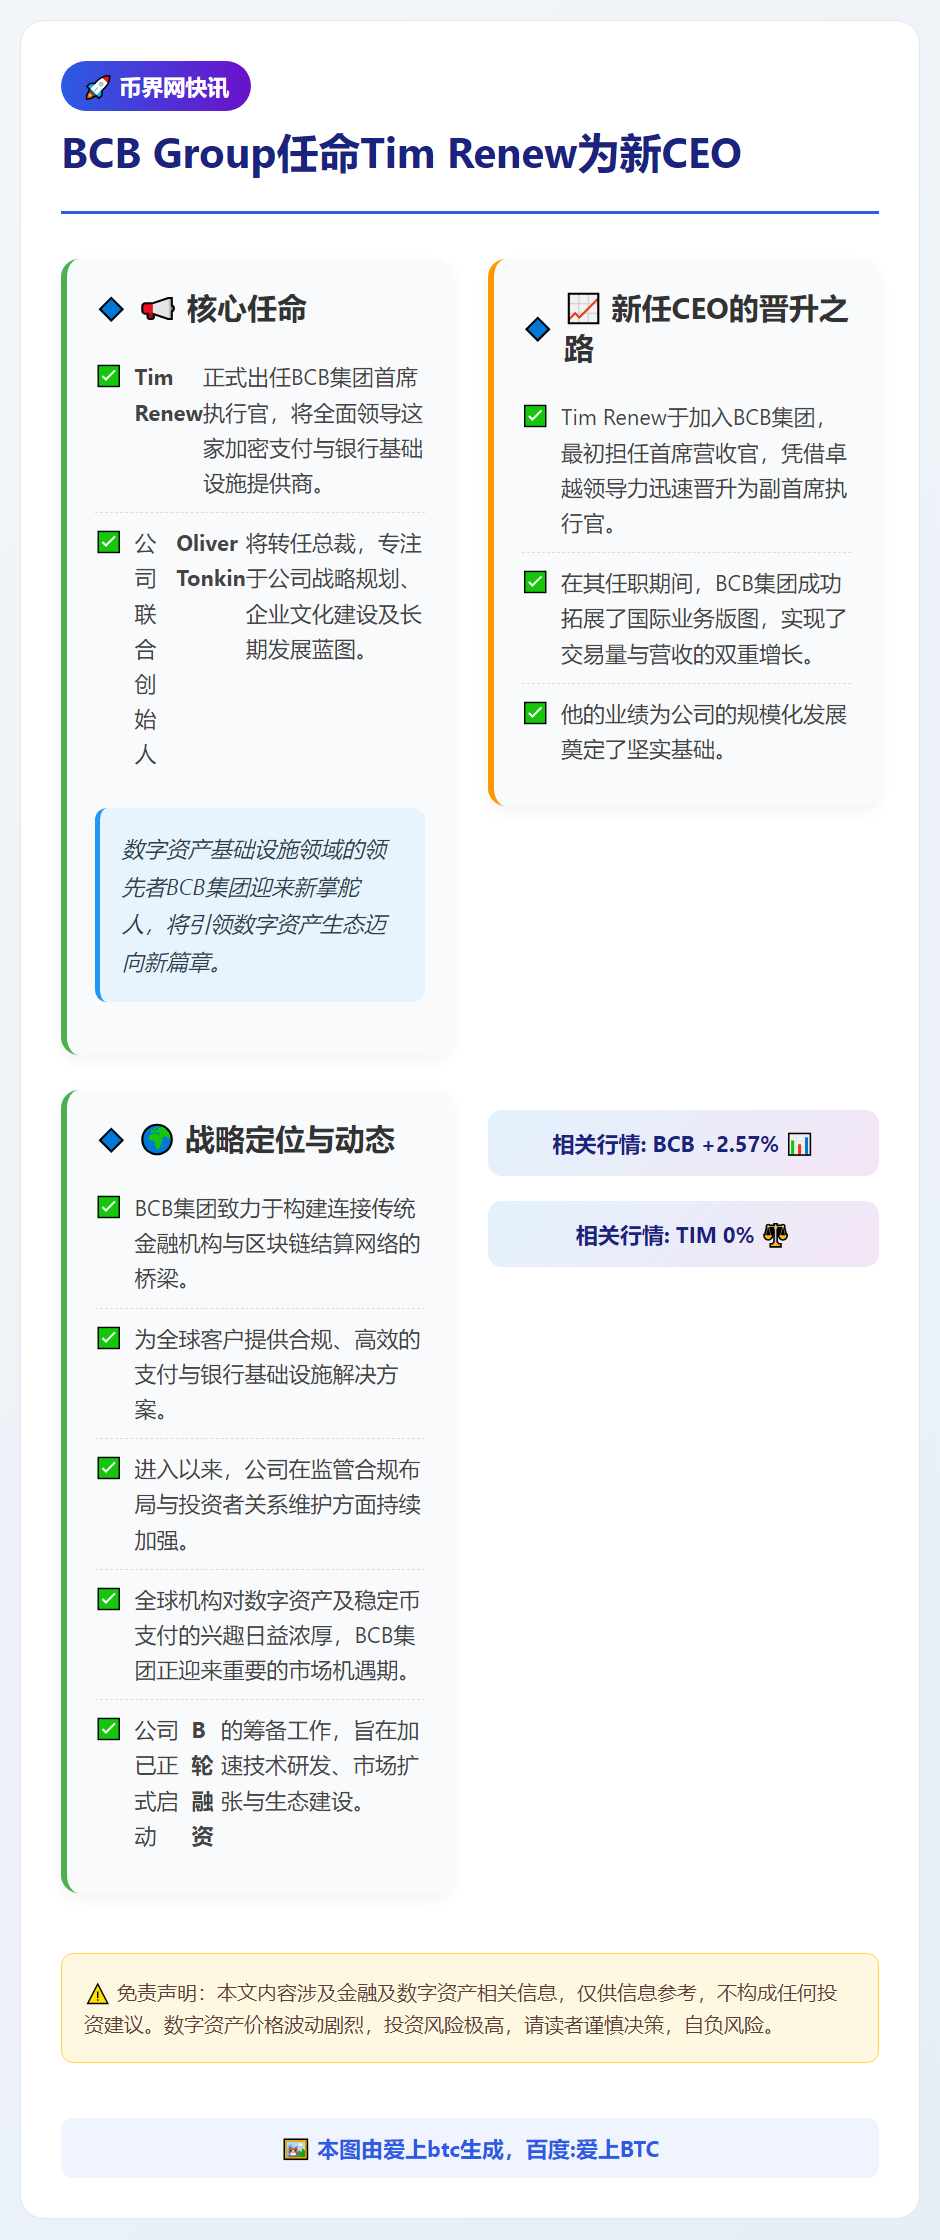
Task: Click the 核心任命 section heading
Action: 247,309
